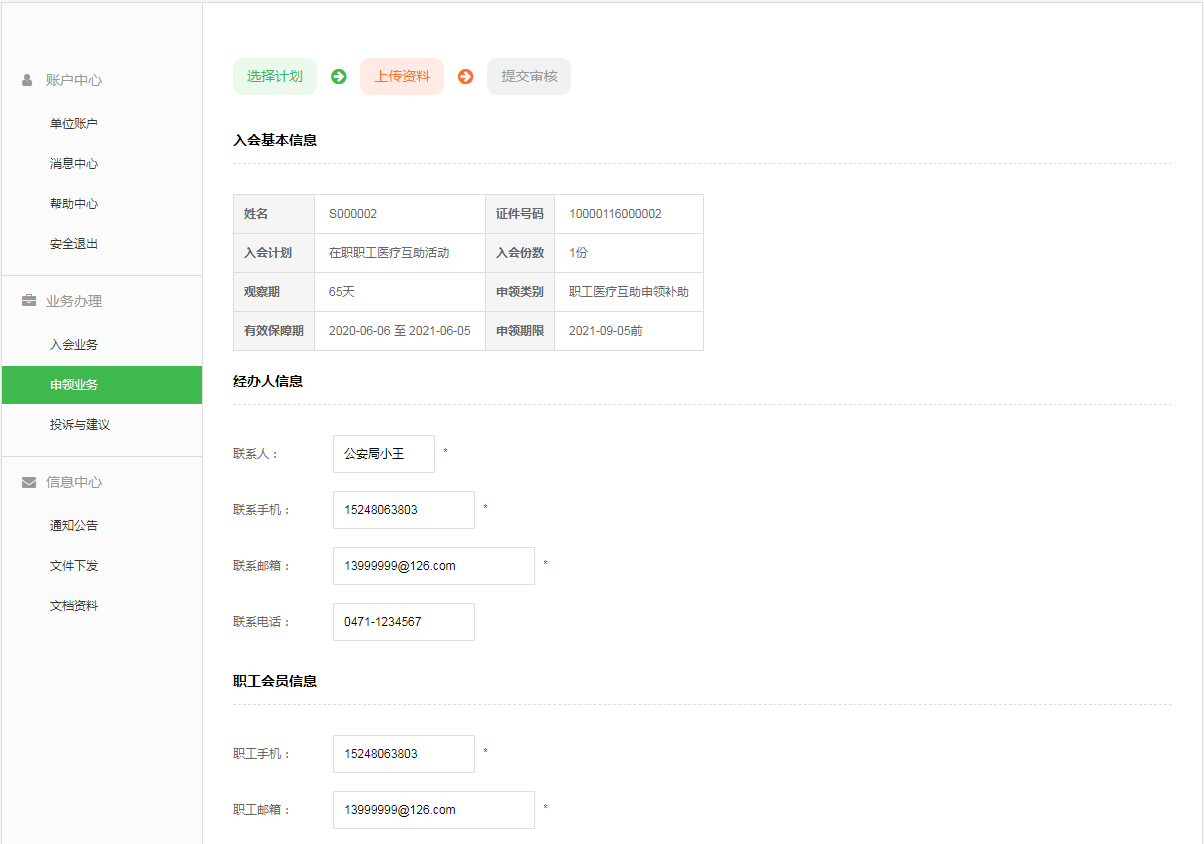This screenshot has width=1204, height=844.
Task: Click the envelope icon beside 信息中心
Action: pos(28,482)
